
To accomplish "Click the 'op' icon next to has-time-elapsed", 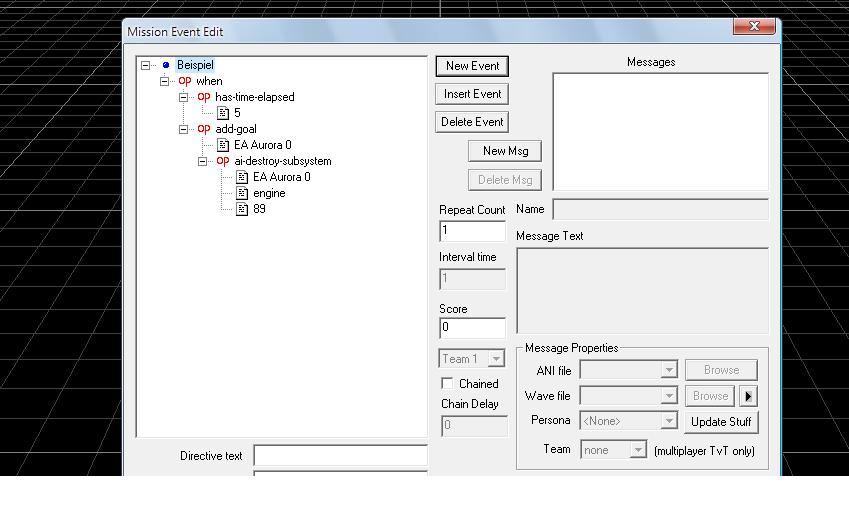I will tap(204, 97).
